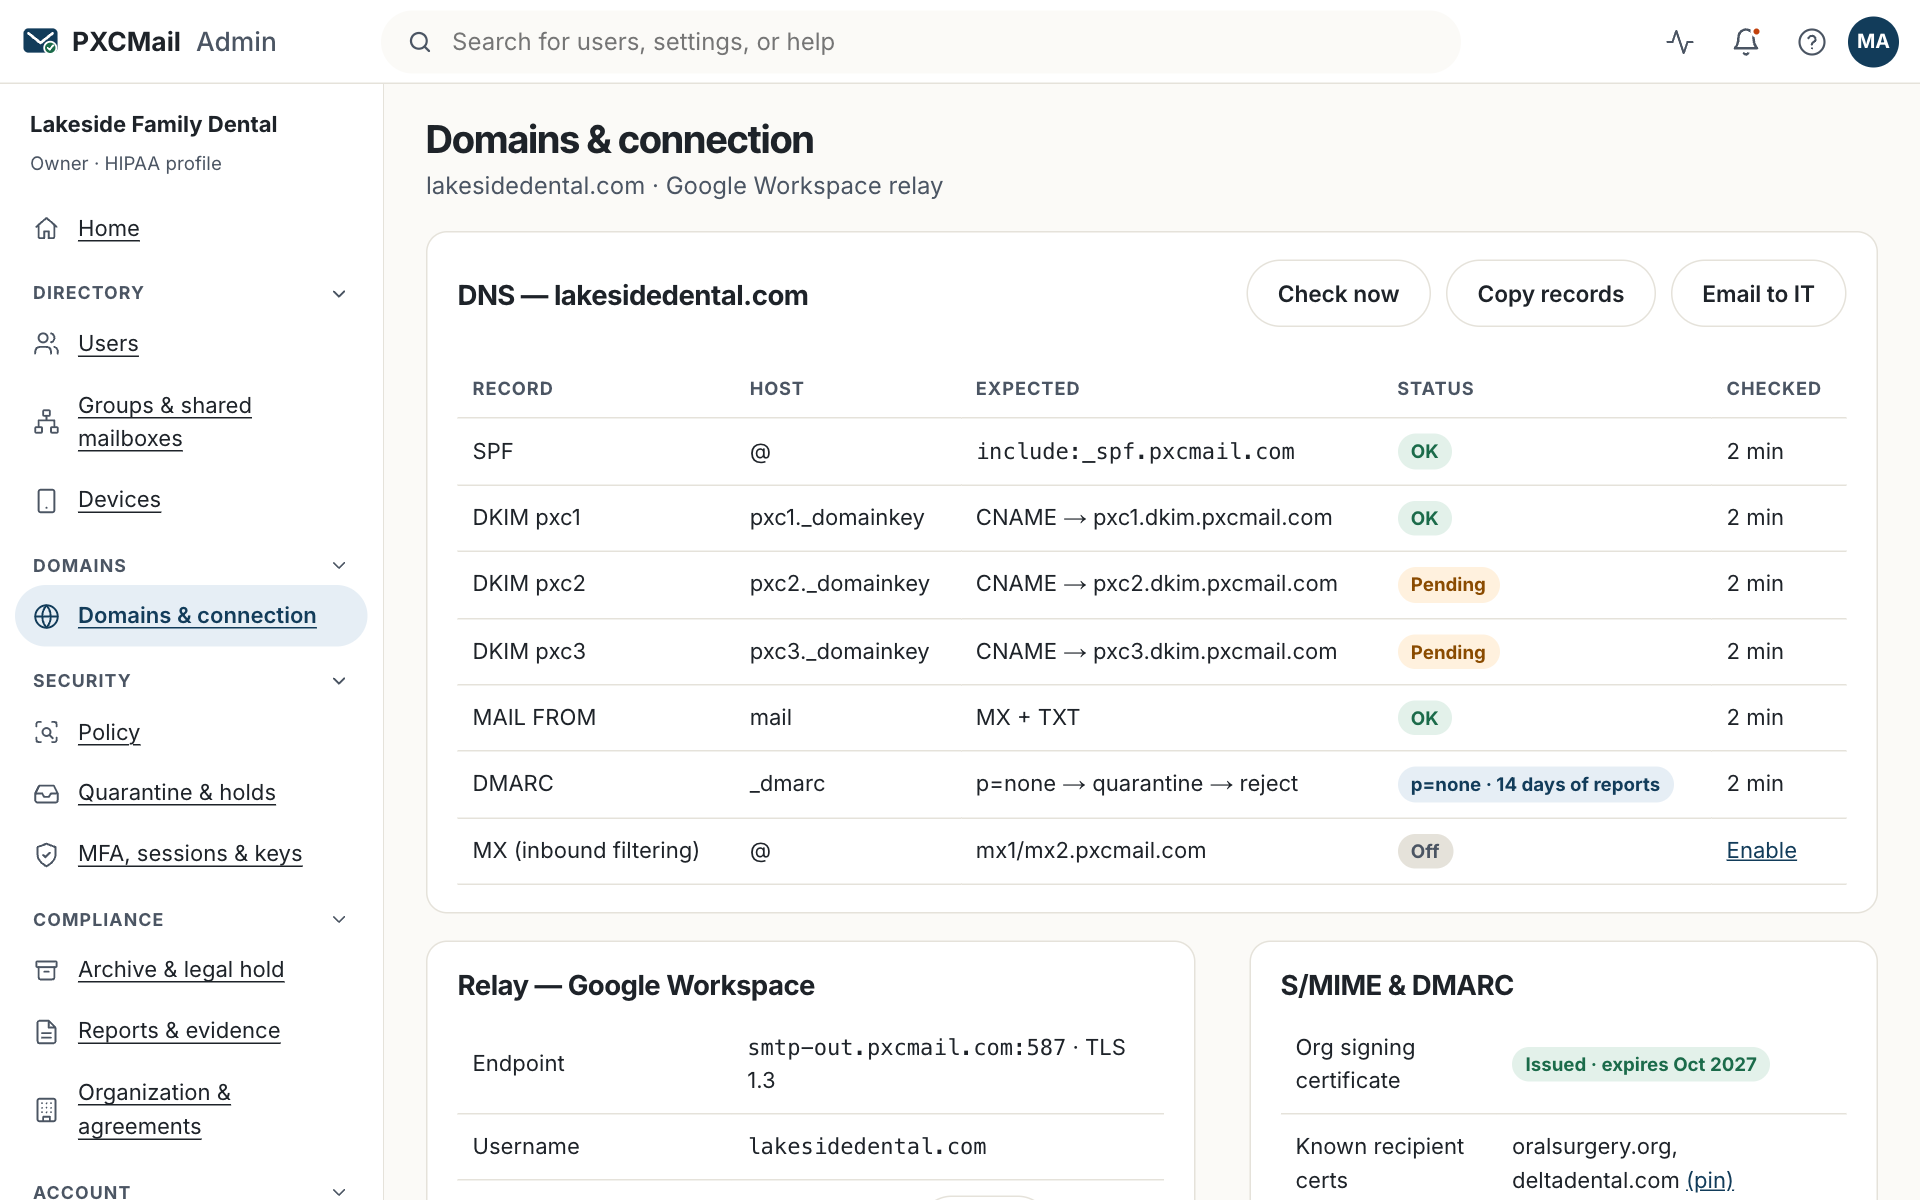Viewport: 1920px width, 1200px height.
Task: Click the Email to IT button
Action: pos(1758,293)
